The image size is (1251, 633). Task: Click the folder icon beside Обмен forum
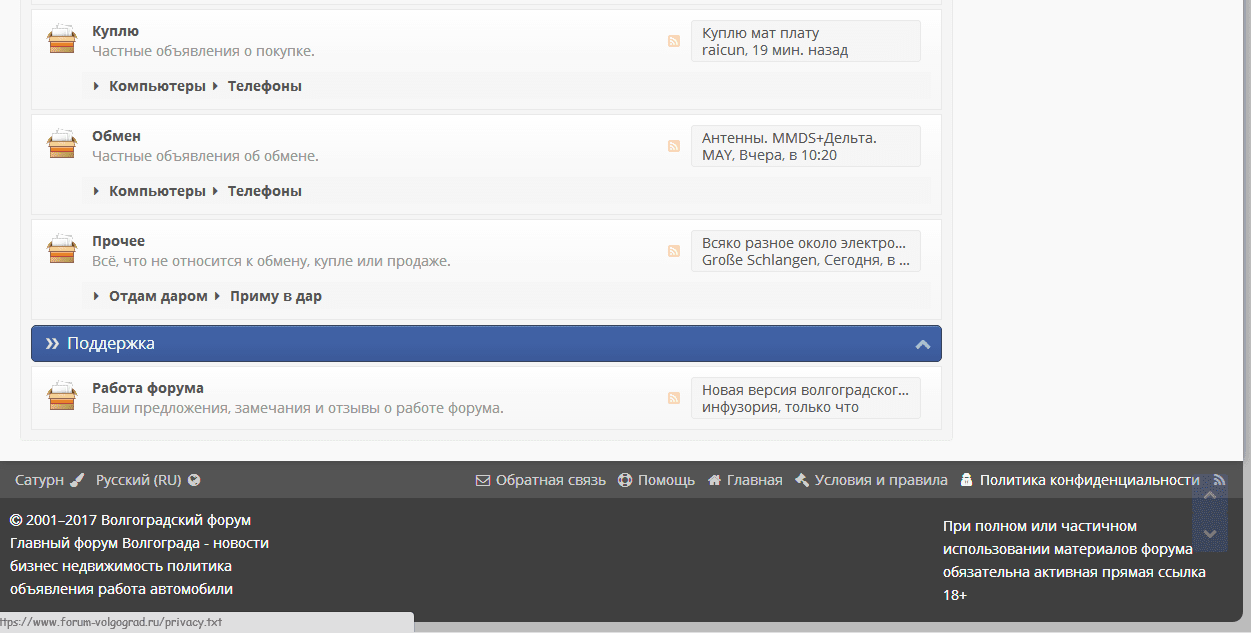[62, 145]
